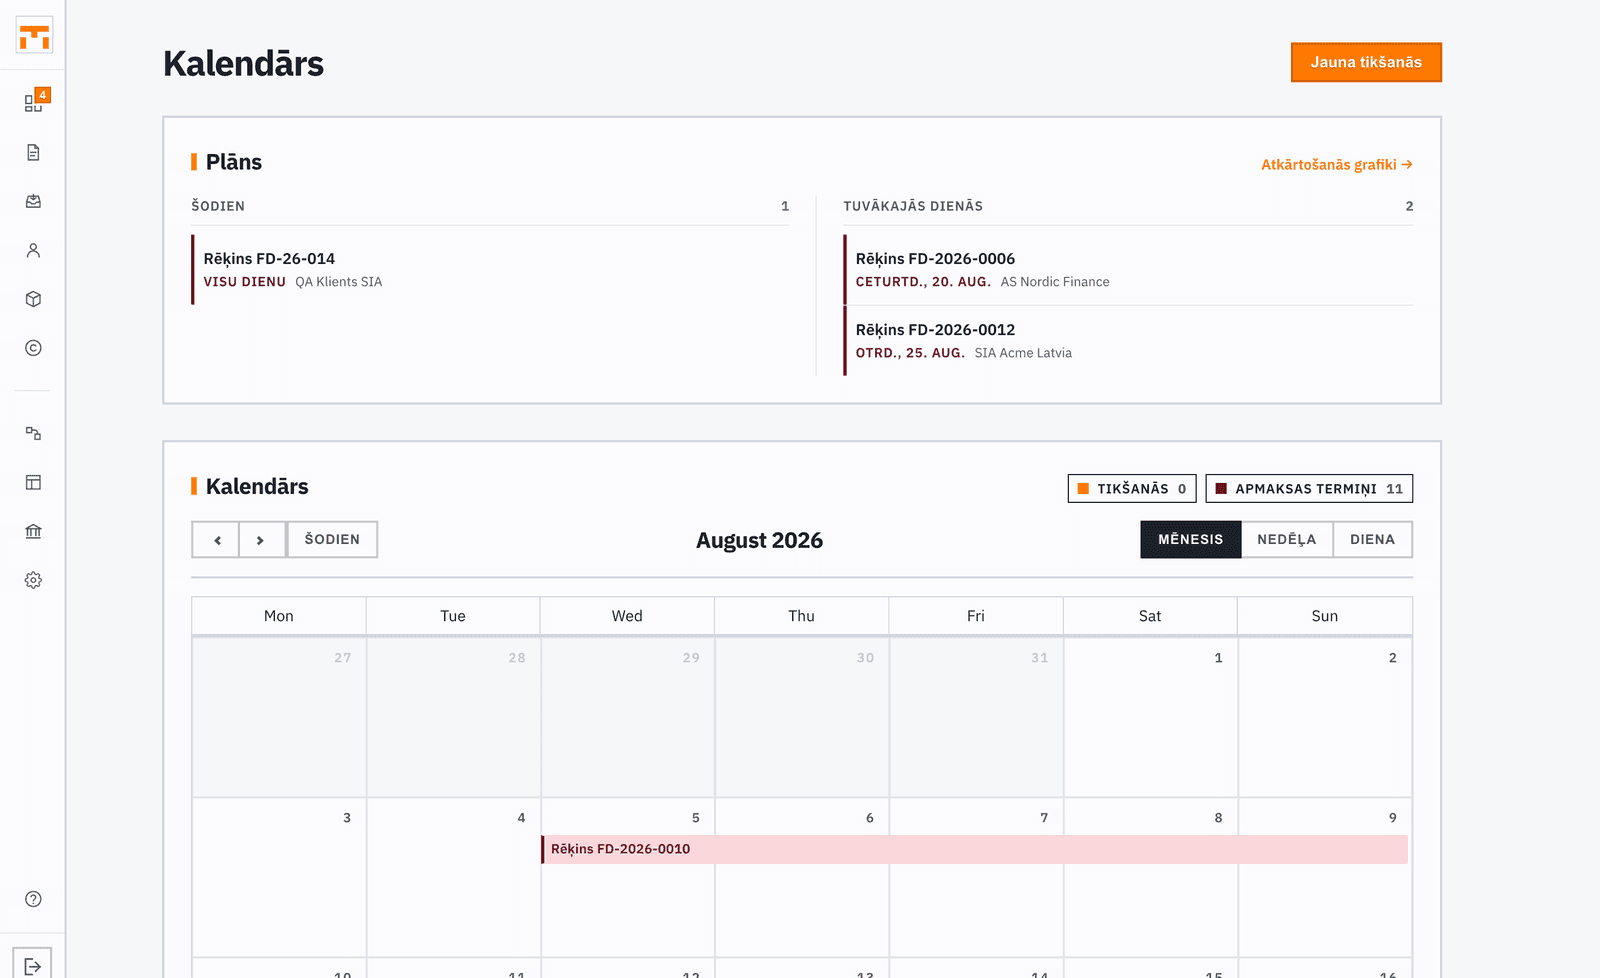
Task: Open the clients person icon in the sidebar
Action: coord(33,250)
